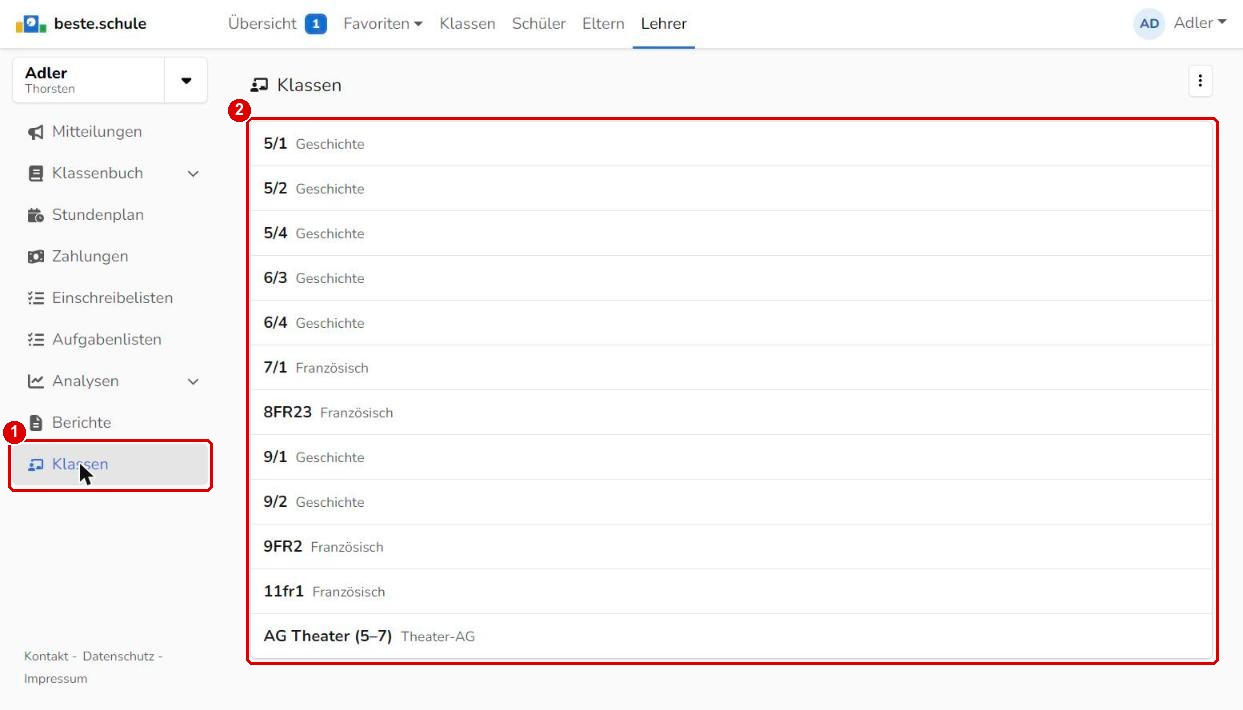Switch to the Klassen top tab
The image size is (1243, 710).
tap(467, 24)
